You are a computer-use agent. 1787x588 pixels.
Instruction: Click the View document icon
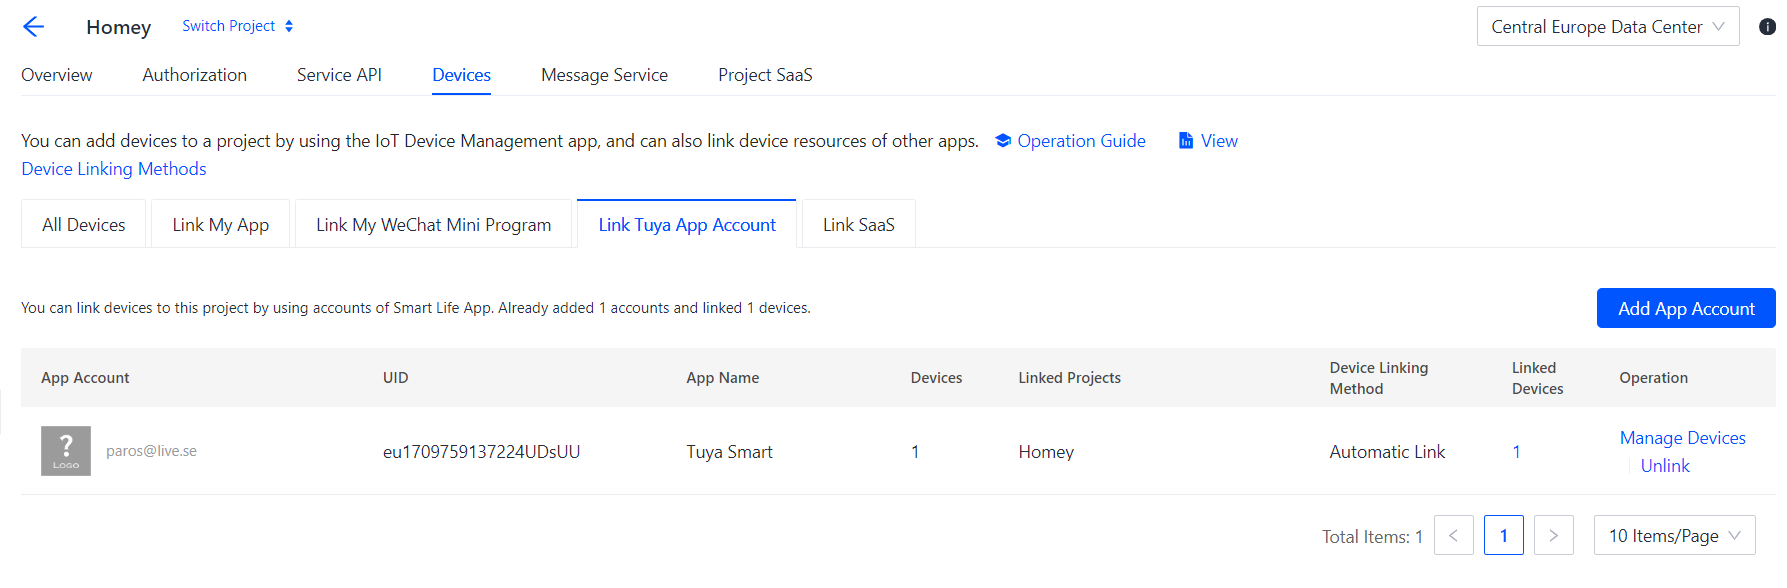pos(1186,141)
